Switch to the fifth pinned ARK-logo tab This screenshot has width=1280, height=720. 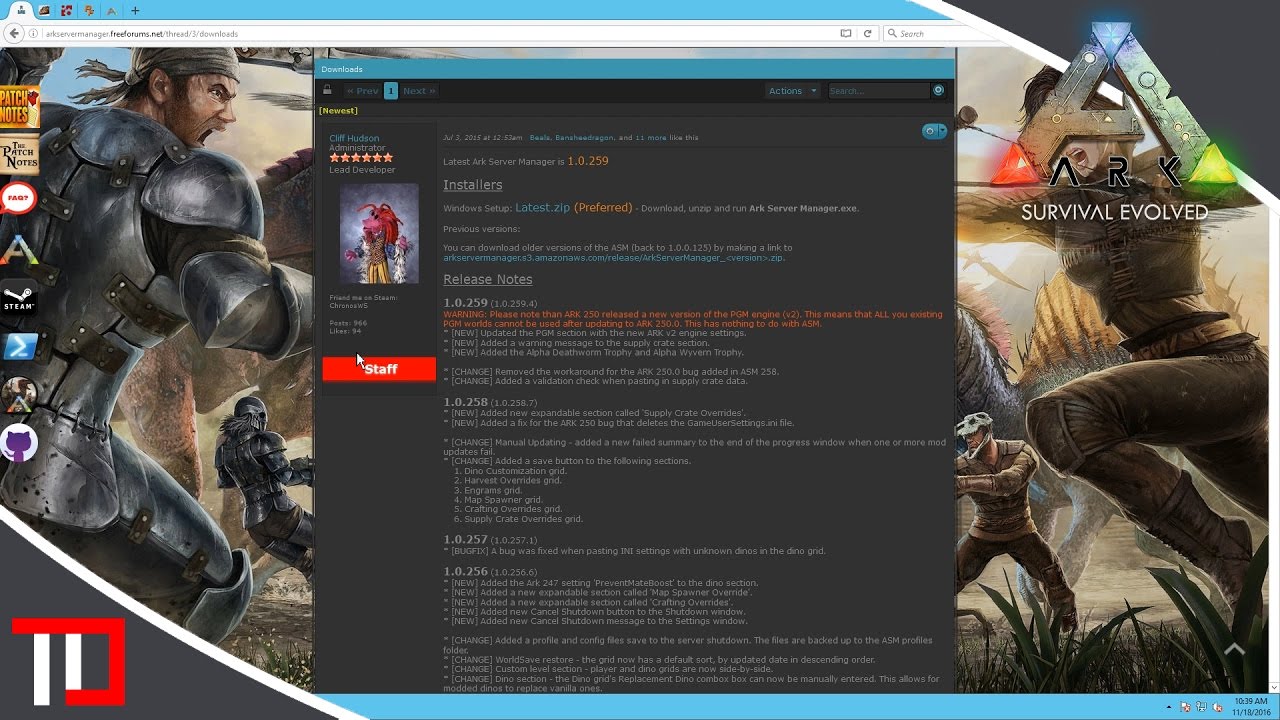pos(111,11)
